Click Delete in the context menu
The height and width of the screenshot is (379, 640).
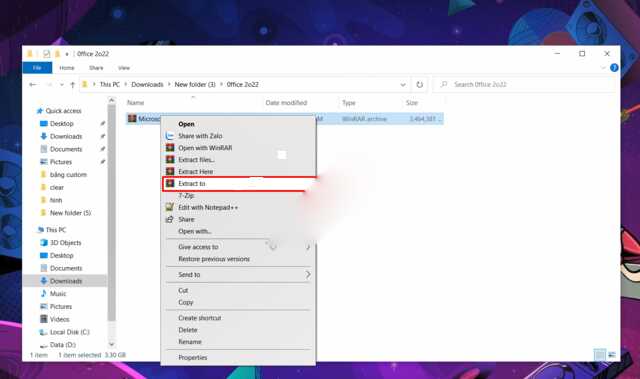pos(188,330)
